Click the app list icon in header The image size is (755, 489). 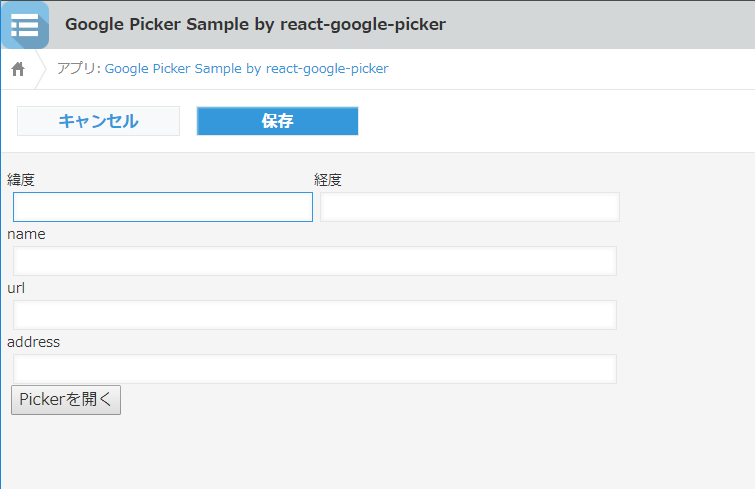pos(24,24)
